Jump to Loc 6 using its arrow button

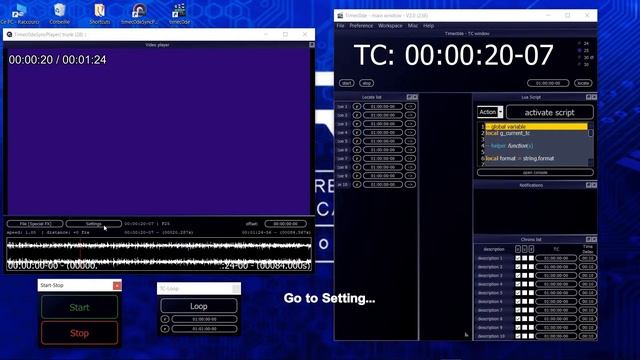410,150
